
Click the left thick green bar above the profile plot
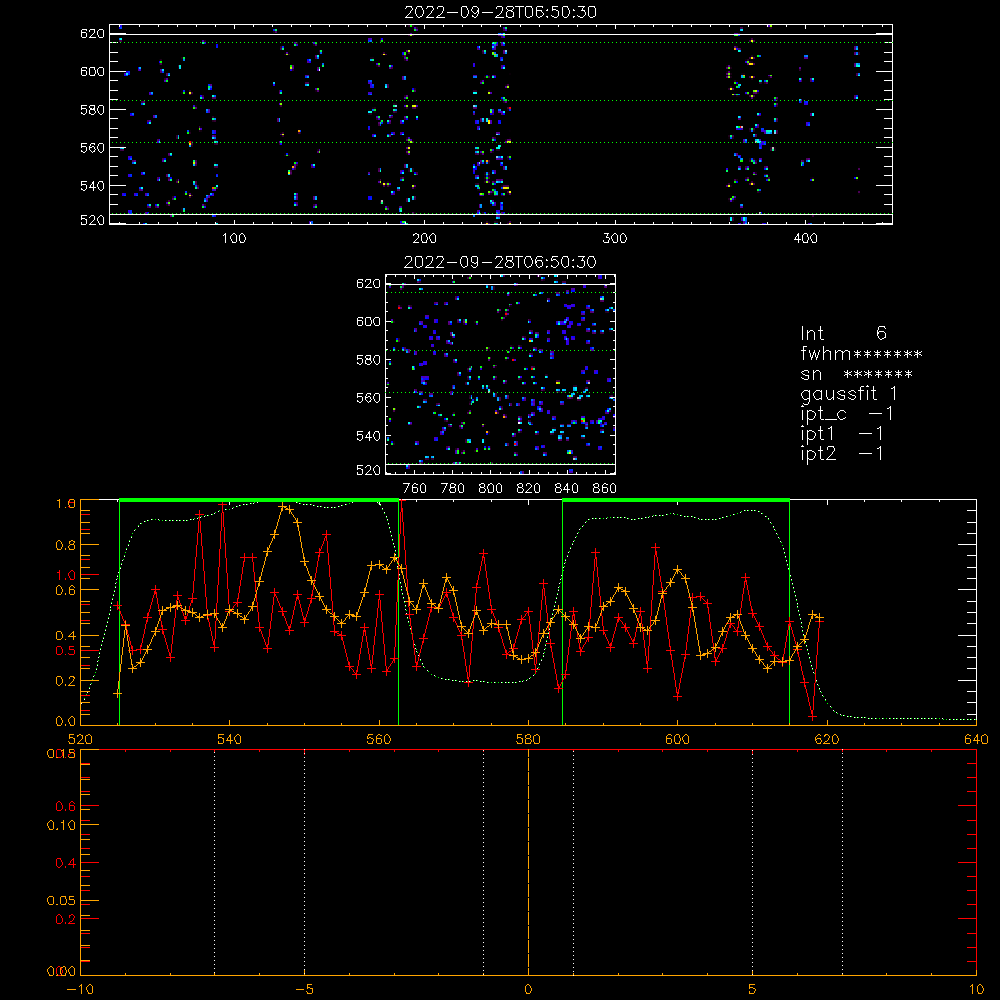259,500
